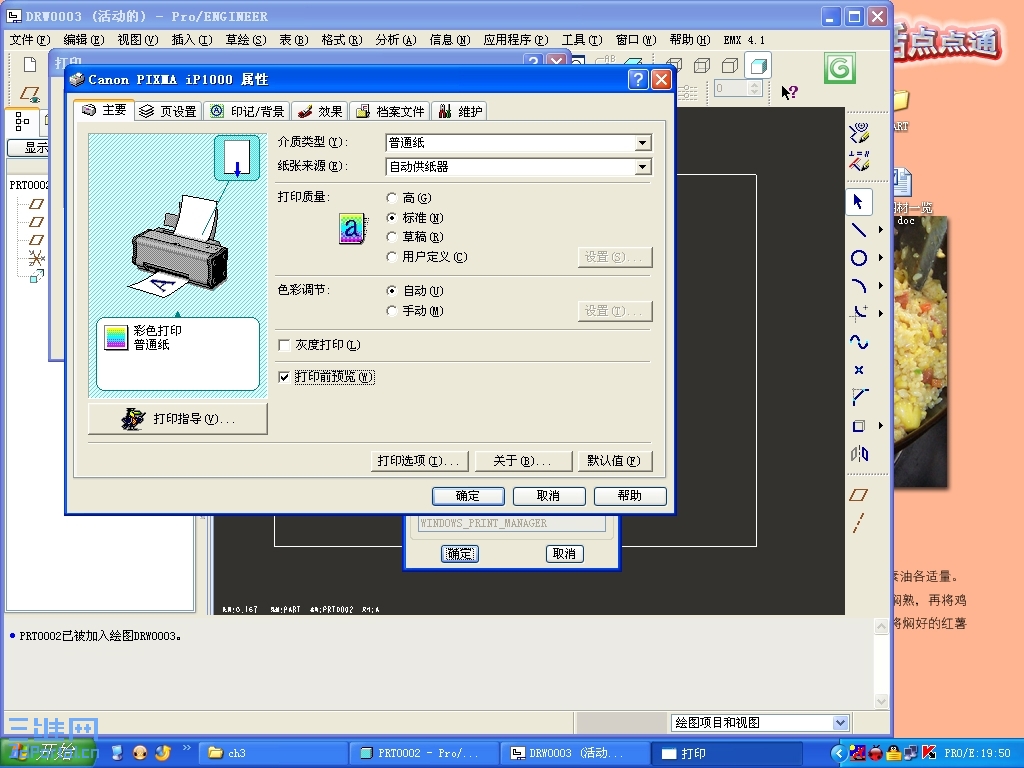Expand the Line tool flyout arrow

coord(880,229)
